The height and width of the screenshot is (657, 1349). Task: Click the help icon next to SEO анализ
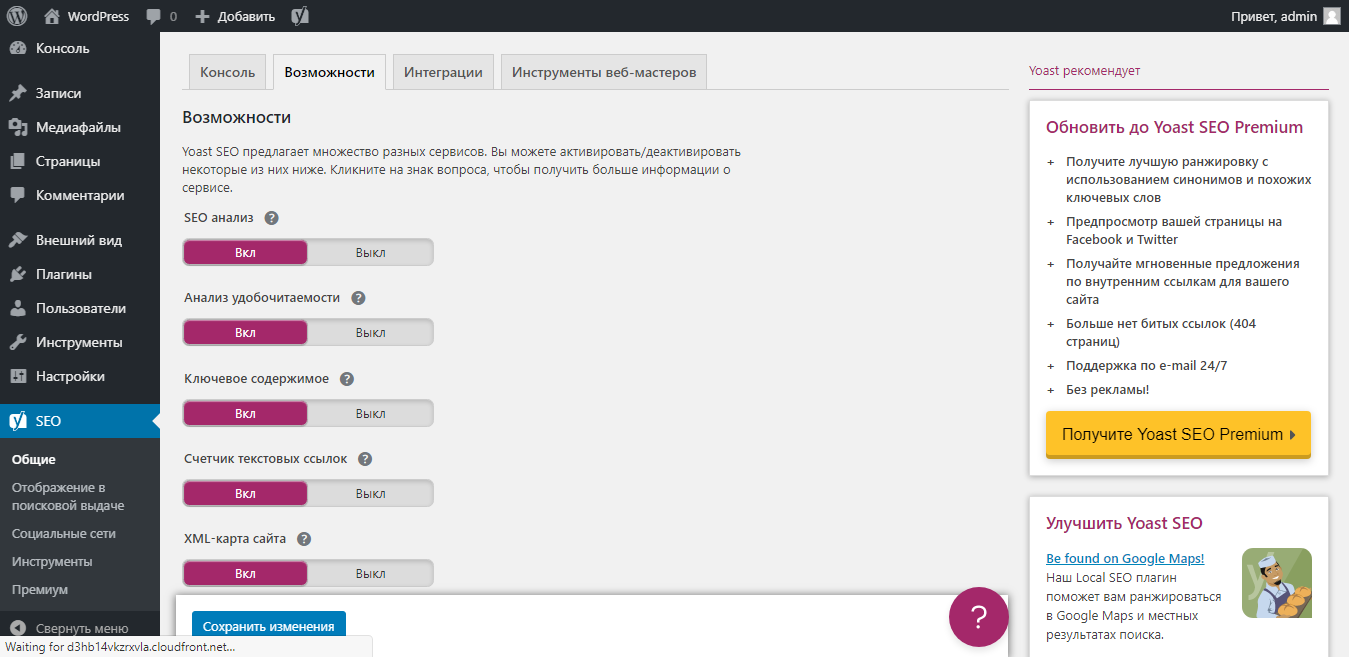(270, 217)
